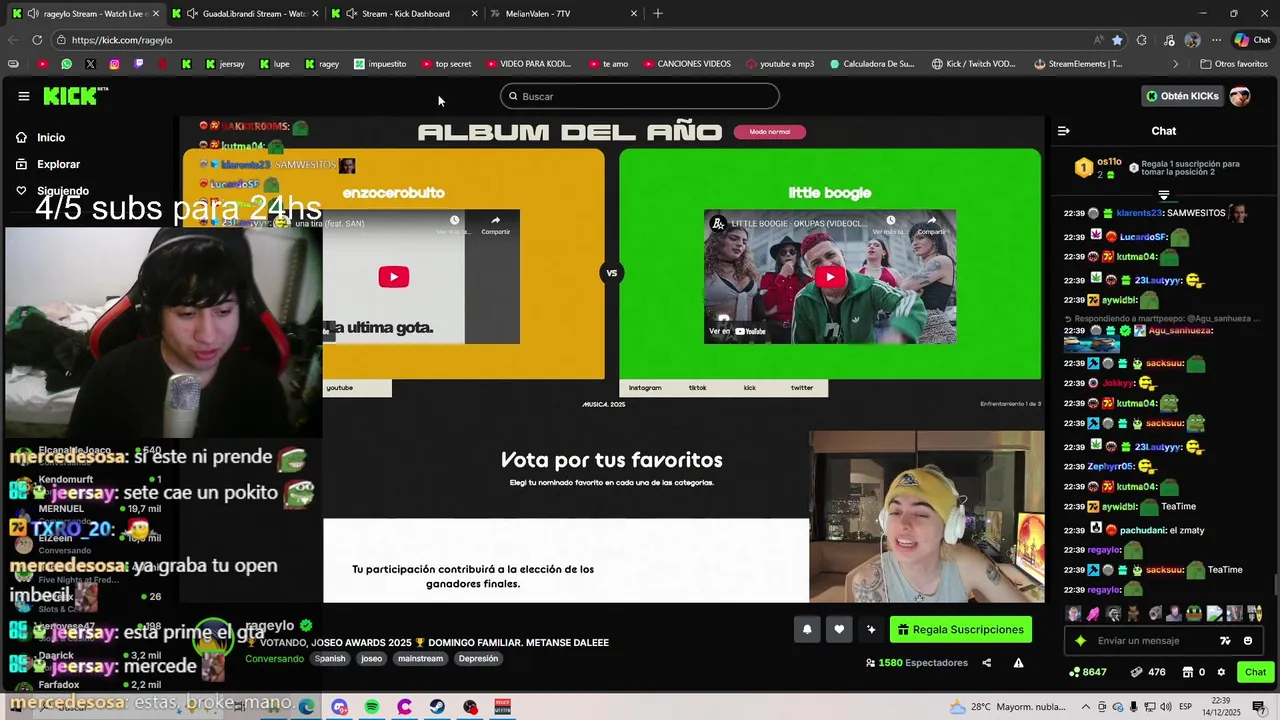Image resolution: width=1280 pixels, height=720 pixels.
Task: Click the share stream icon
Action: click(987, 663)
